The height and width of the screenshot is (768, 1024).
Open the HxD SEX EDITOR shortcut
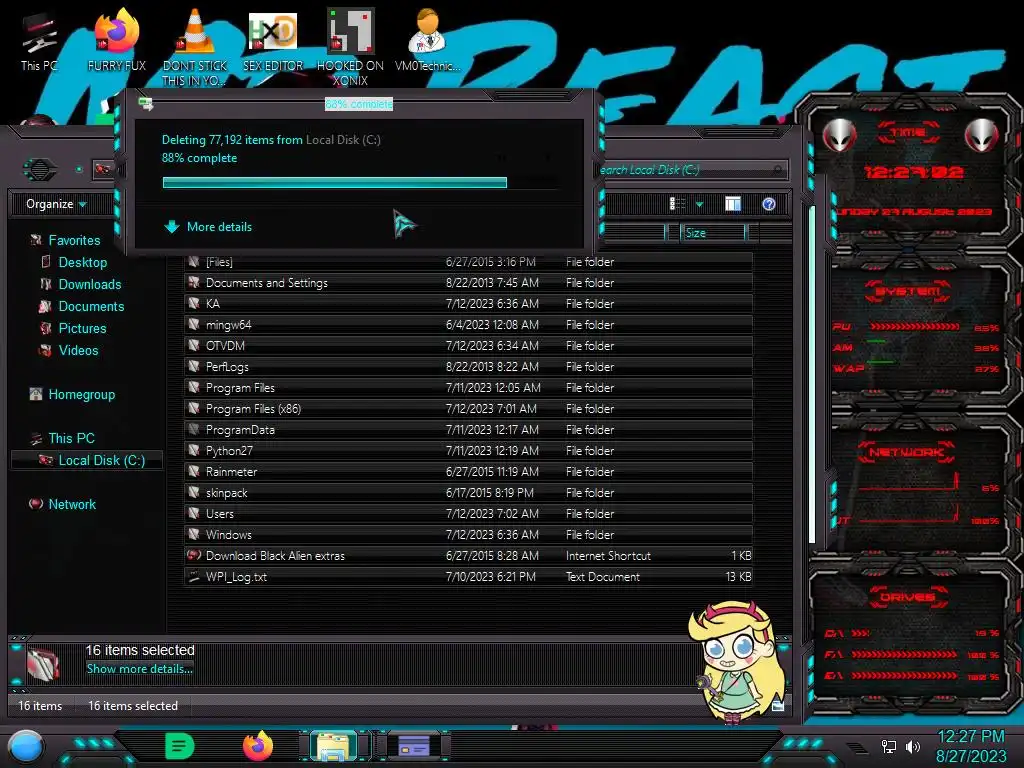click(273, 40)
